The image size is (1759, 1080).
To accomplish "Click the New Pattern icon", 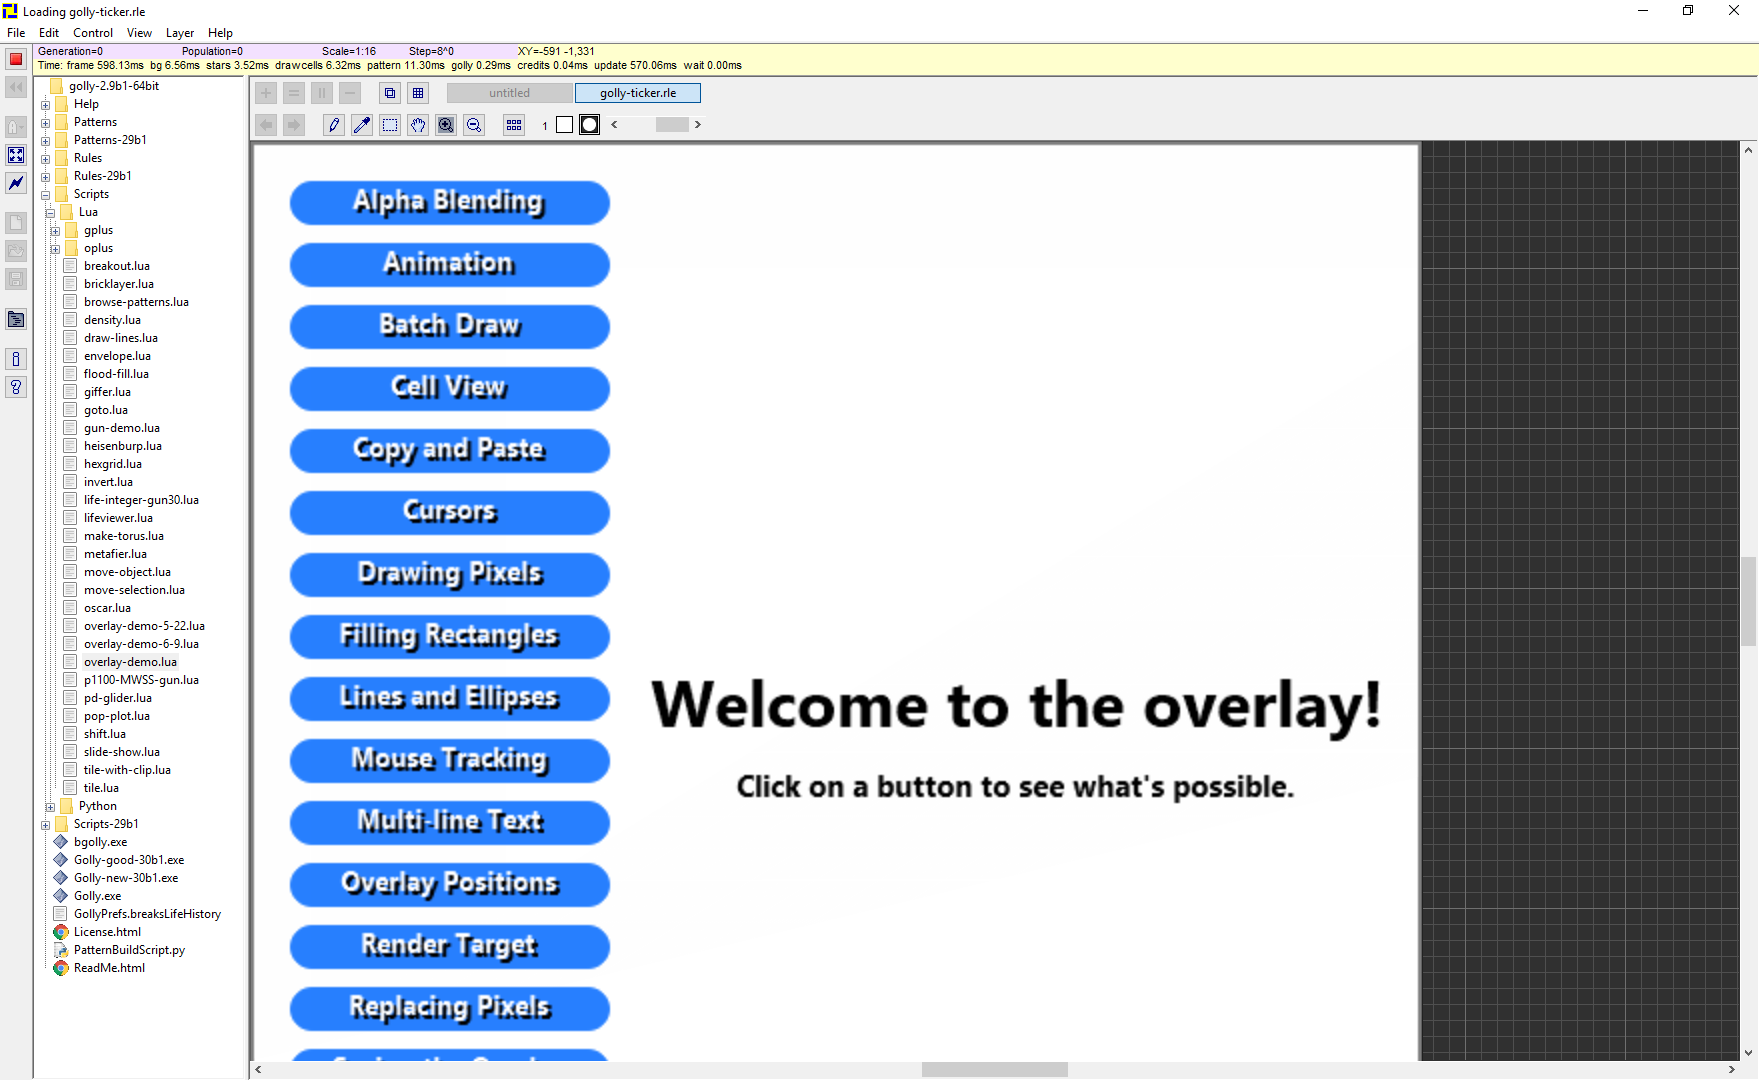I will pos(16,223).
